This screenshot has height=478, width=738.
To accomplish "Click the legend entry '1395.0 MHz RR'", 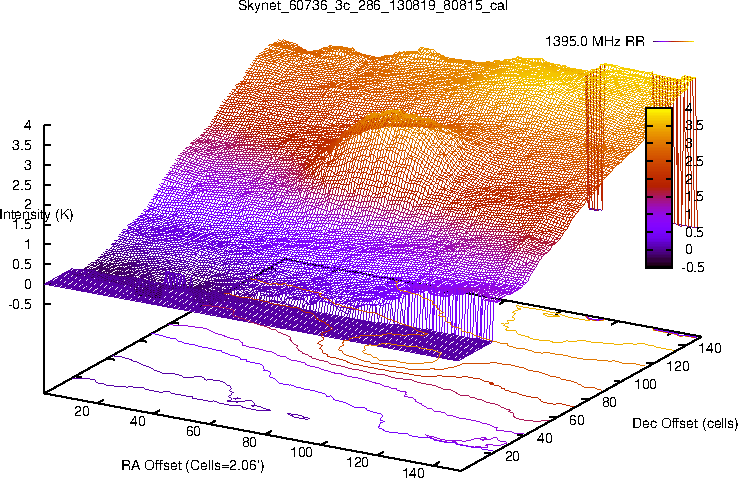I will pos(594,41).
